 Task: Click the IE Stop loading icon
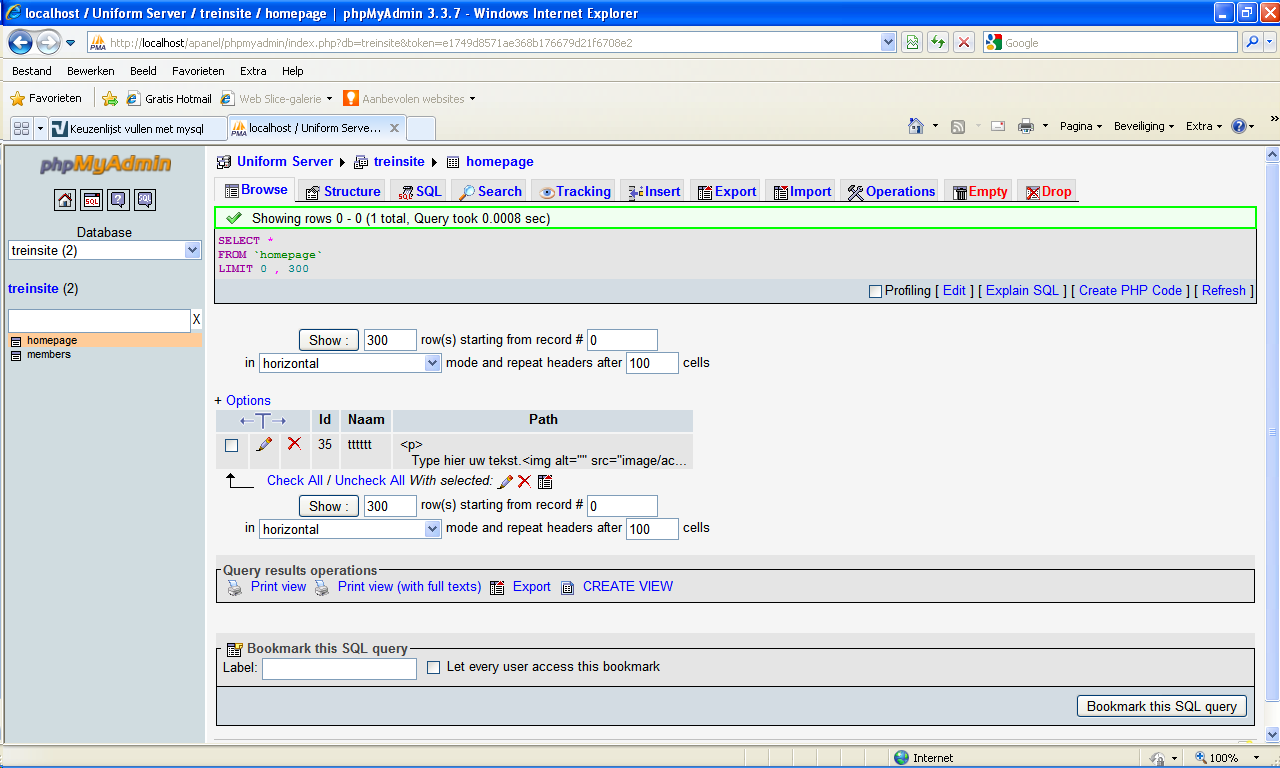(x=964, y=43)
